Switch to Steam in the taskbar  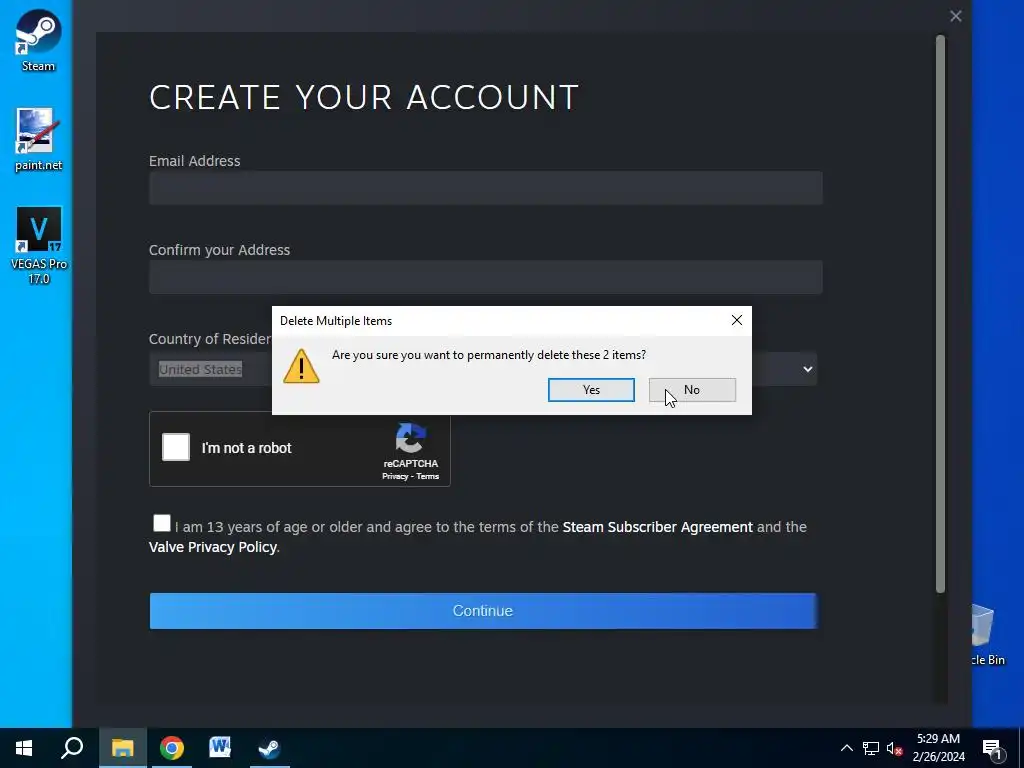click(269, 748)
